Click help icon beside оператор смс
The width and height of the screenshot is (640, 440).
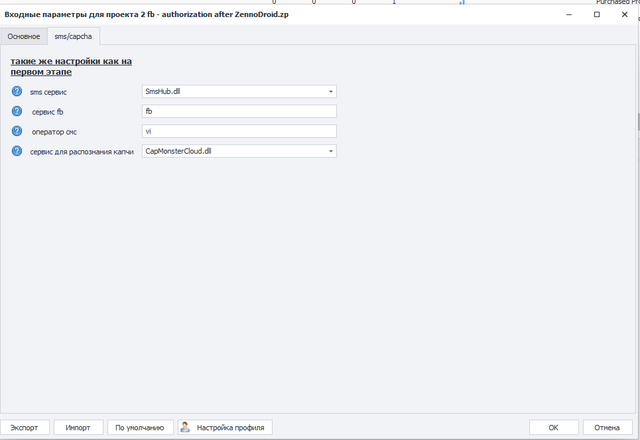pos(17,131)
